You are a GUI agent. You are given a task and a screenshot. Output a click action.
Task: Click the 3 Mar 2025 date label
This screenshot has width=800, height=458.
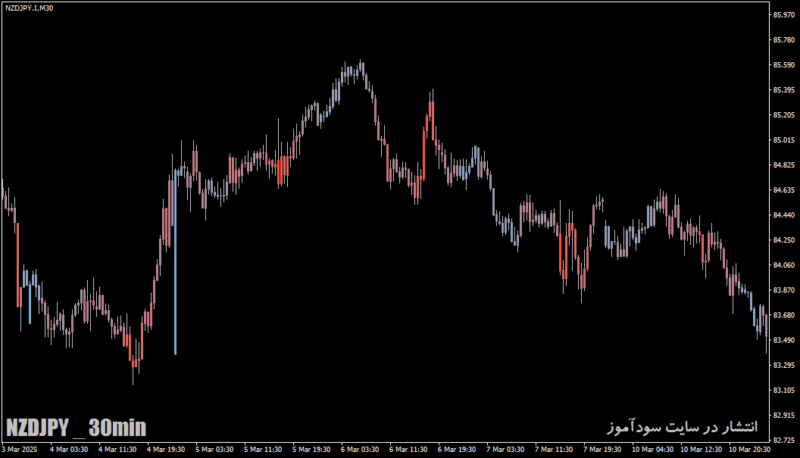19,449
